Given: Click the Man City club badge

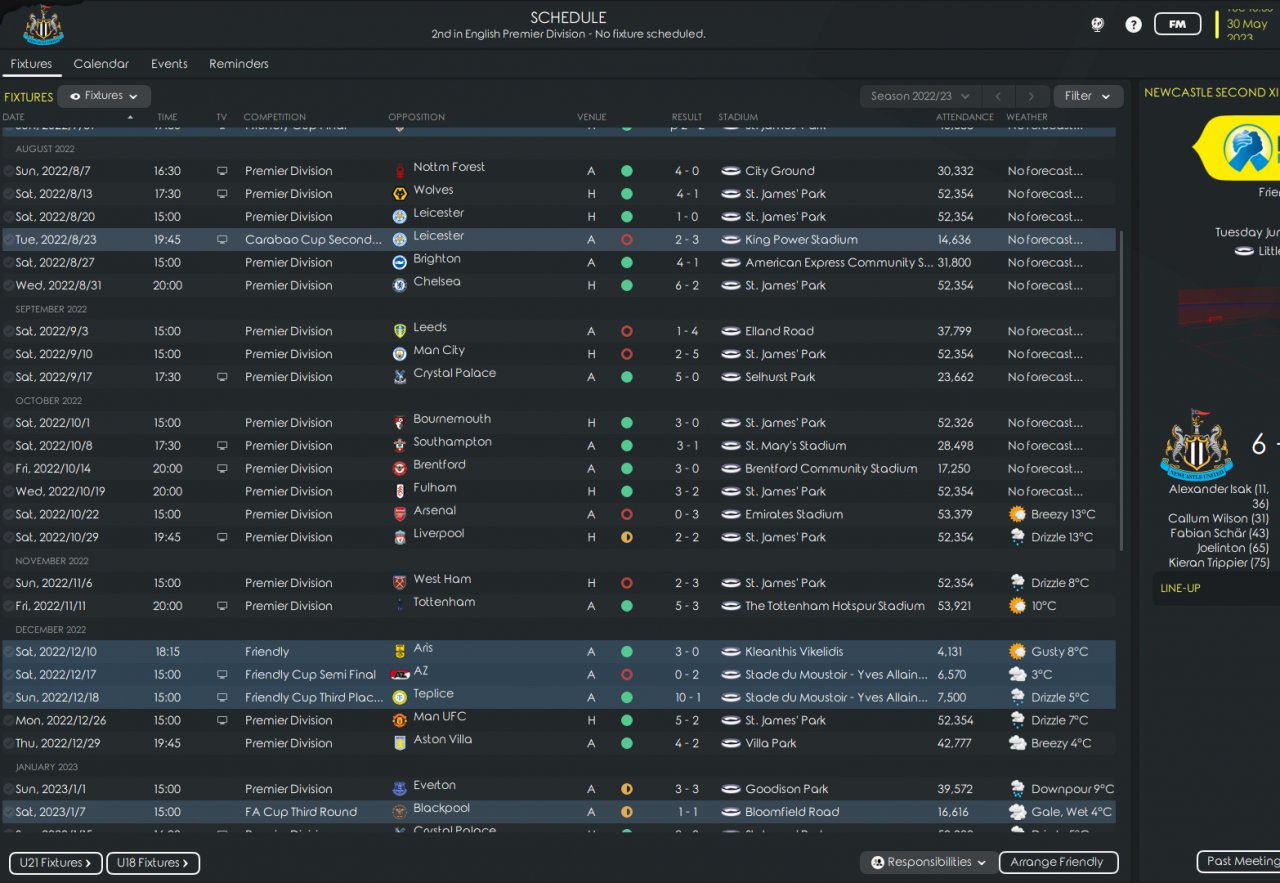Looking at the screenshot, I should point(400,354).
